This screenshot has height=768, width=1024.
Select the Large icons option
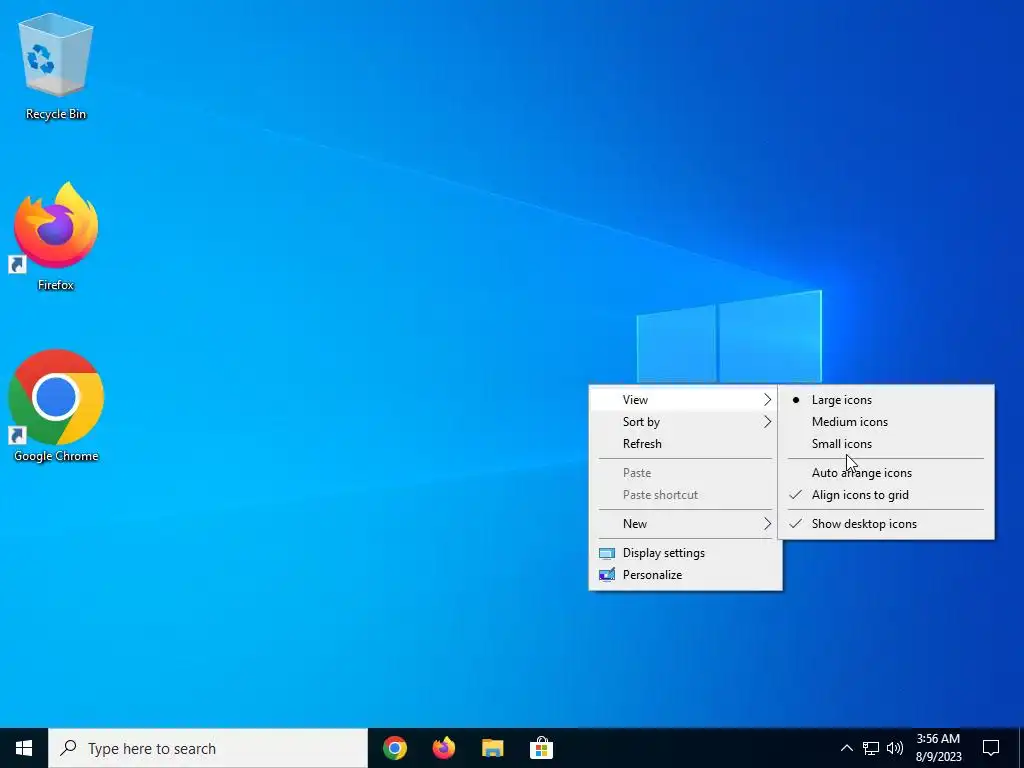point(886,400)
